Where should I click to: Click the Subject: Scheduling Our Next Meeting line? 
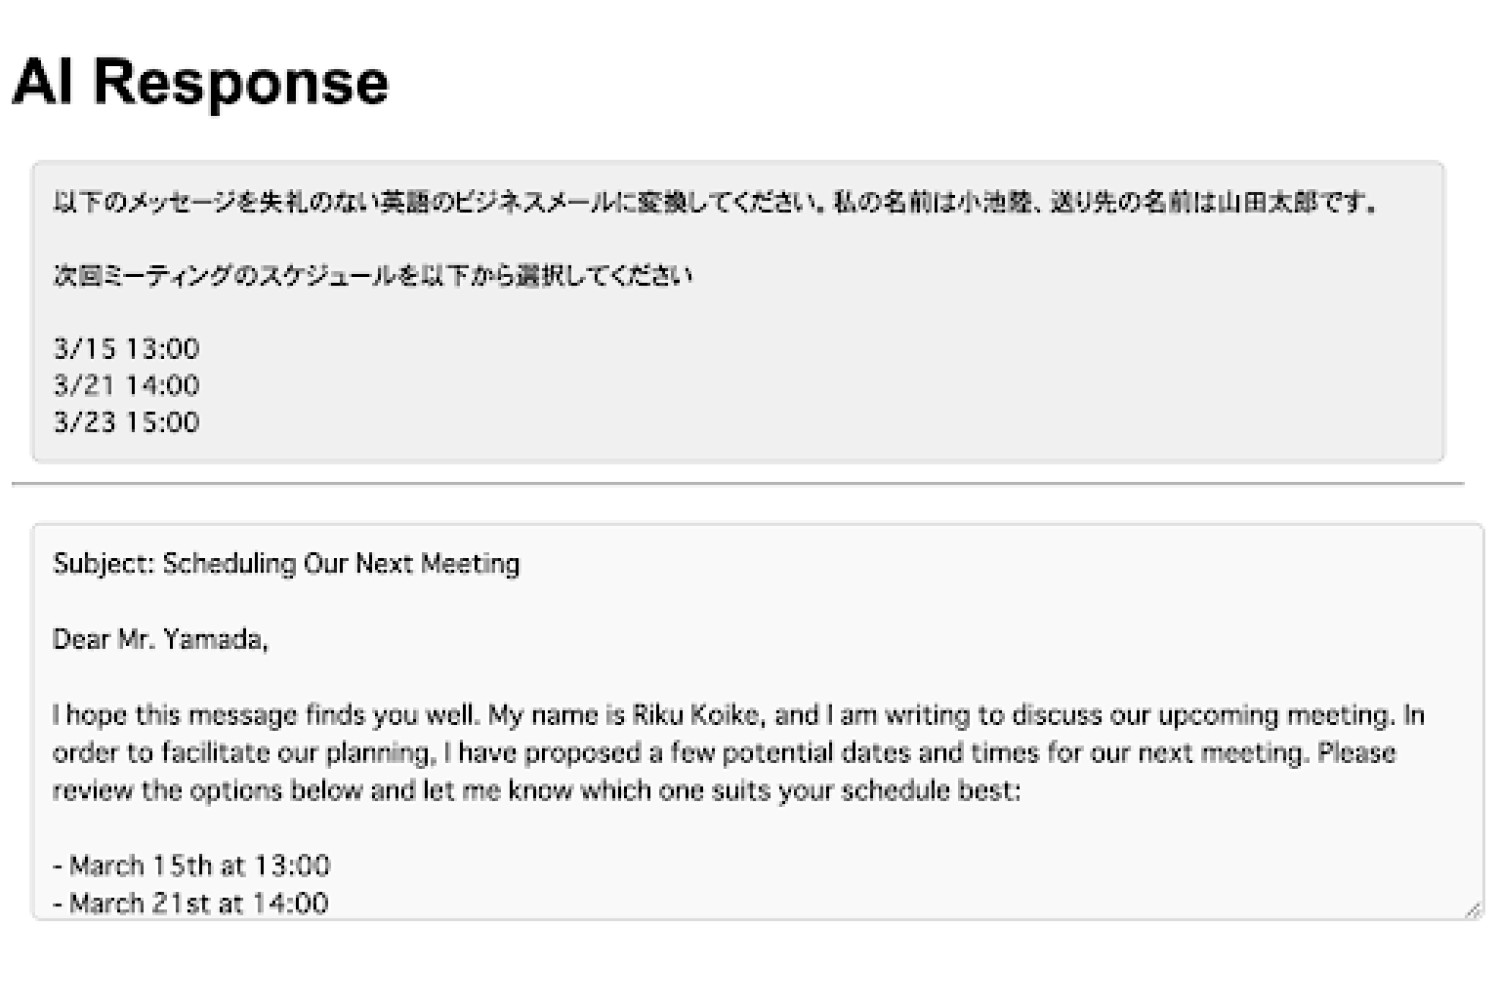(x=286, y=564)
